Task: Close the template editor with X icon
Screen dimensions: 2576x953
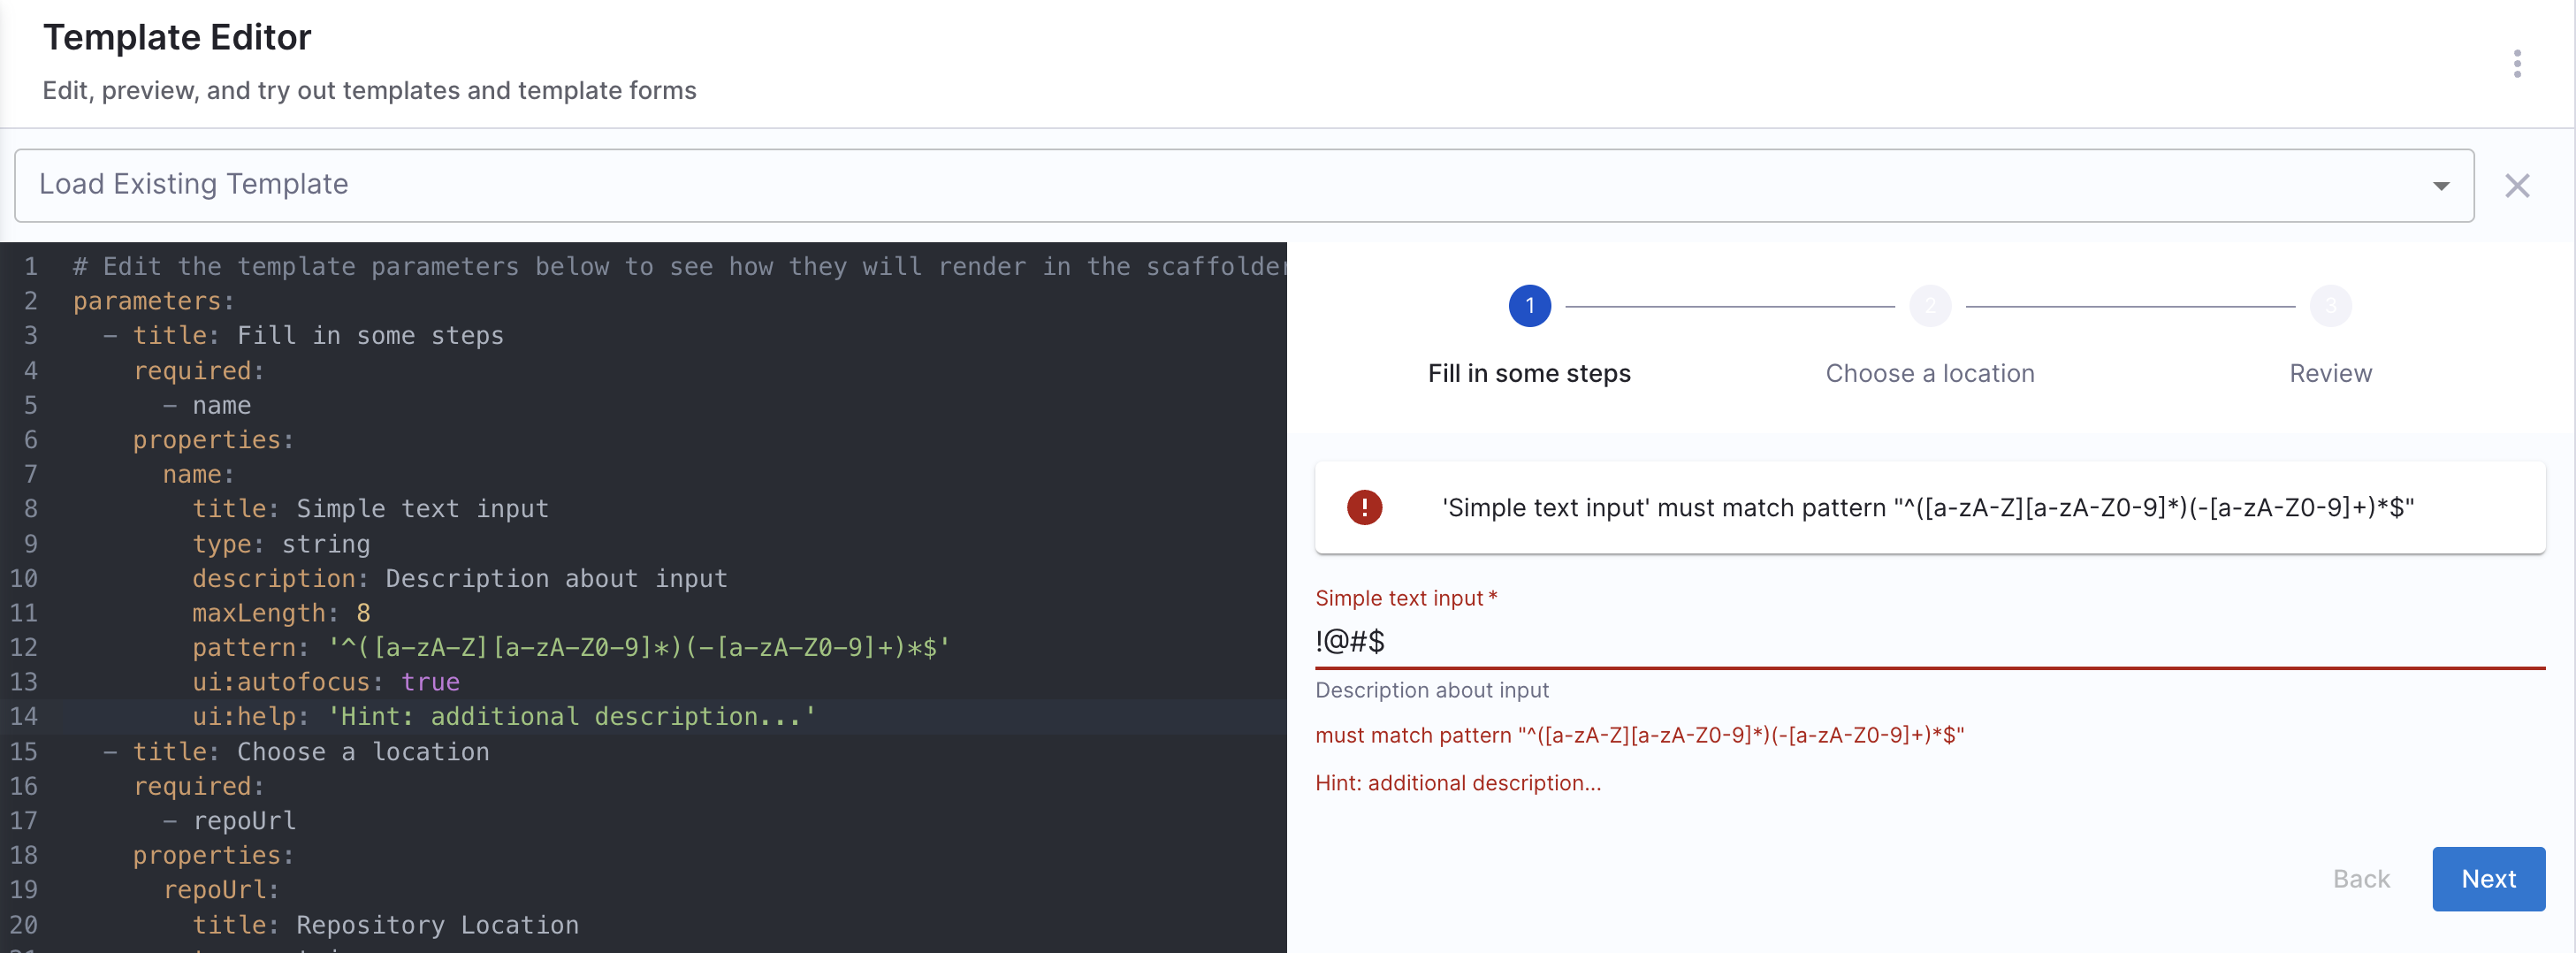Action: 2516,186
